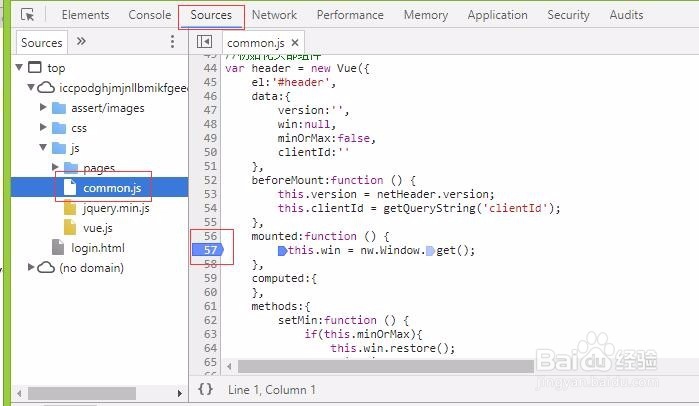Switch to the Console tab
Viewport: 699px width, 406px height.
point(149,15)
